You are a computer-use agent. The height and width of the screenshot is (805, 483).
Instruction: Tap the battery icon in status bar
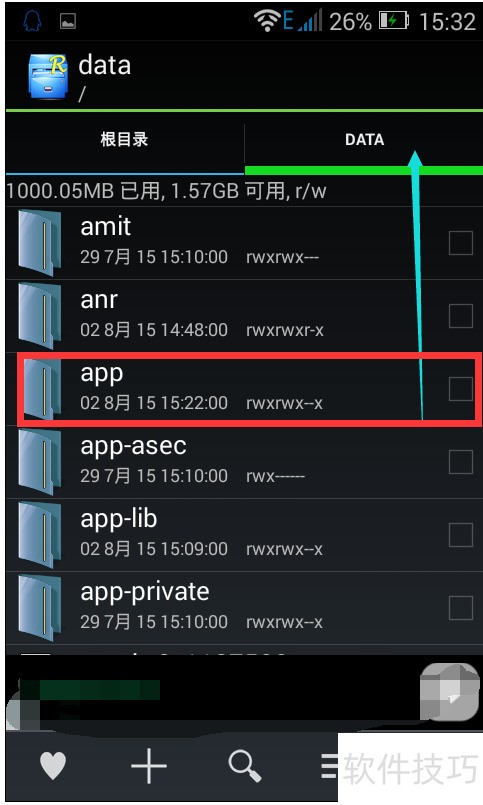point(394,21)
